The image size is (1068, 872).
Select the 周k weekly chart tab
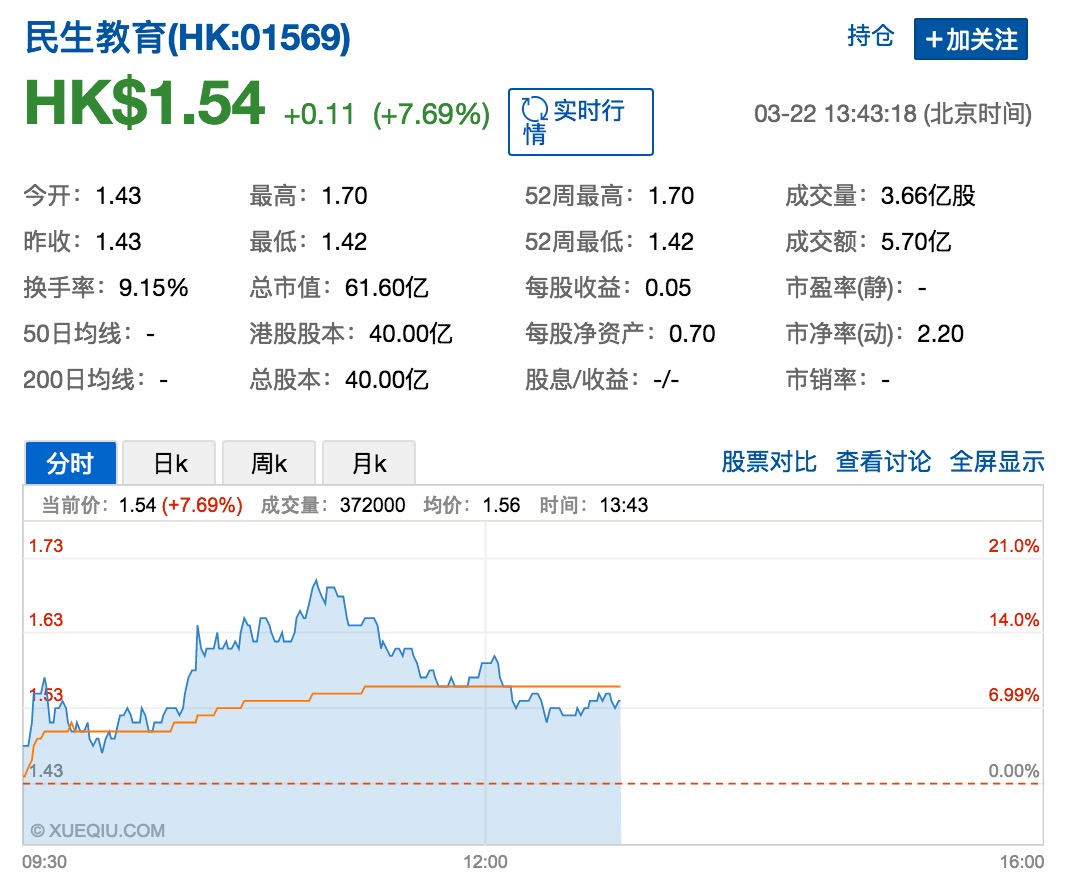pyautogui.click(x=268, y=463)
